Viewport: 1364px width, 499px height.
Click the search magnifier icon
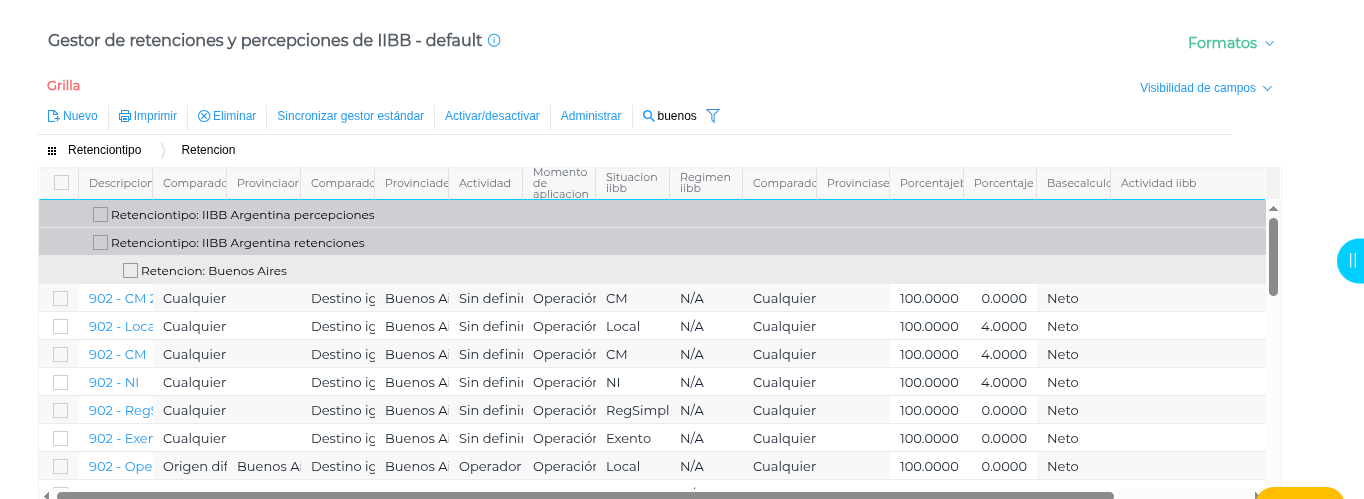[648, 116]
